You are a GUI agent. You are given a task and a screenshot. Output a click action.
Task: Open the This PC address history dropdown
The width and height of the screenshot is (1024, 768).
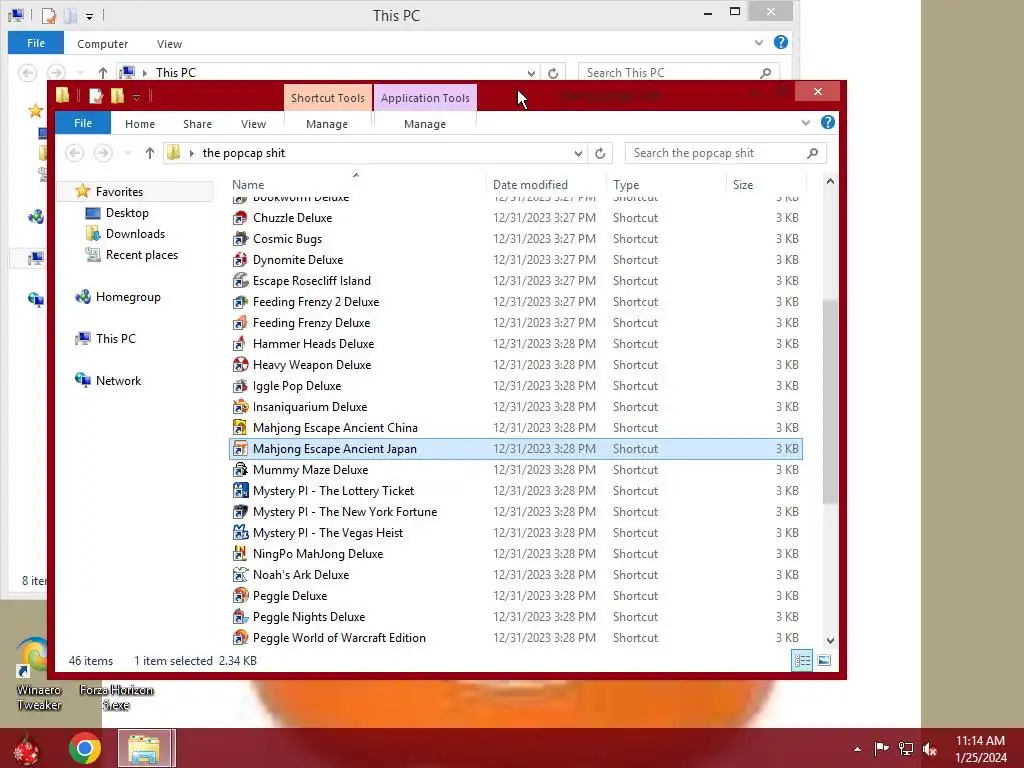tap(531, 73)
